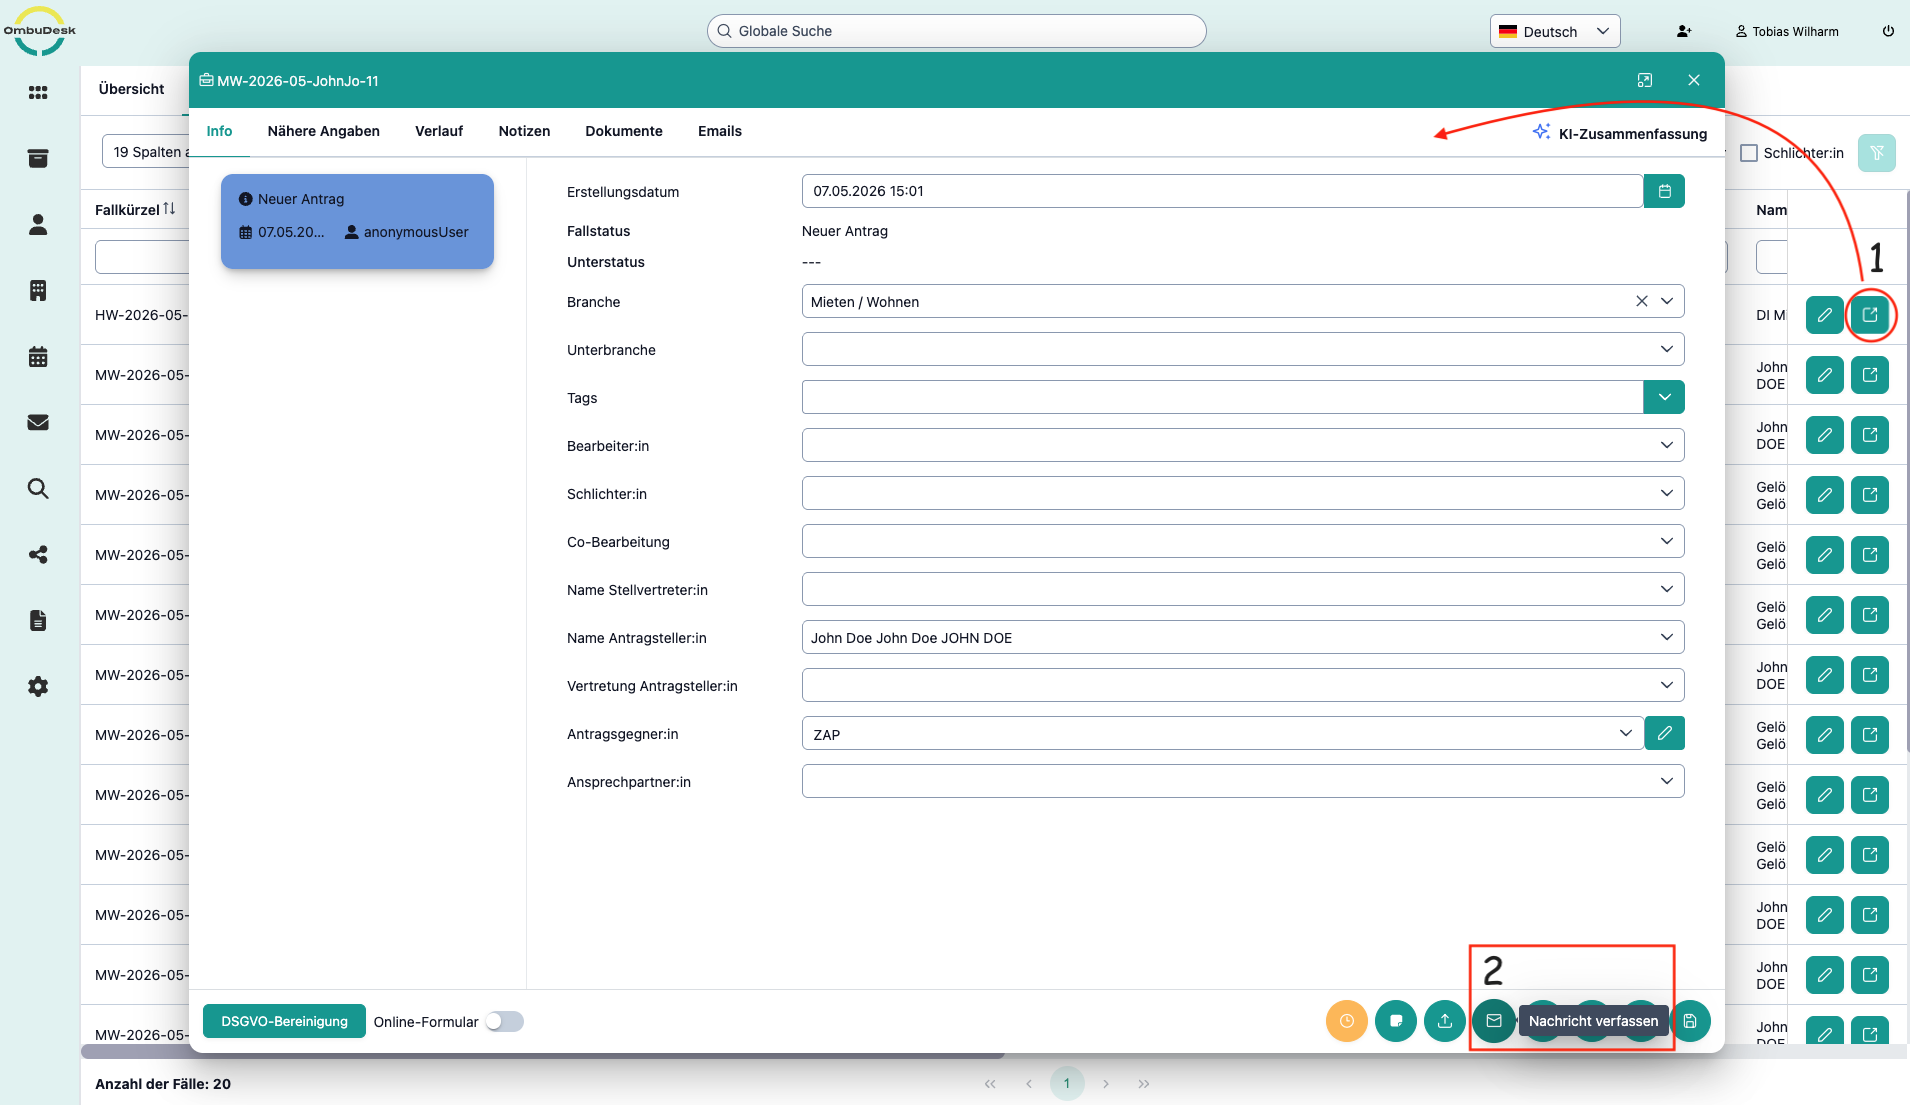Expand the Antragsgegner:in ZAP dropdown
1910x1105 pixels.
coord(1625,733)
